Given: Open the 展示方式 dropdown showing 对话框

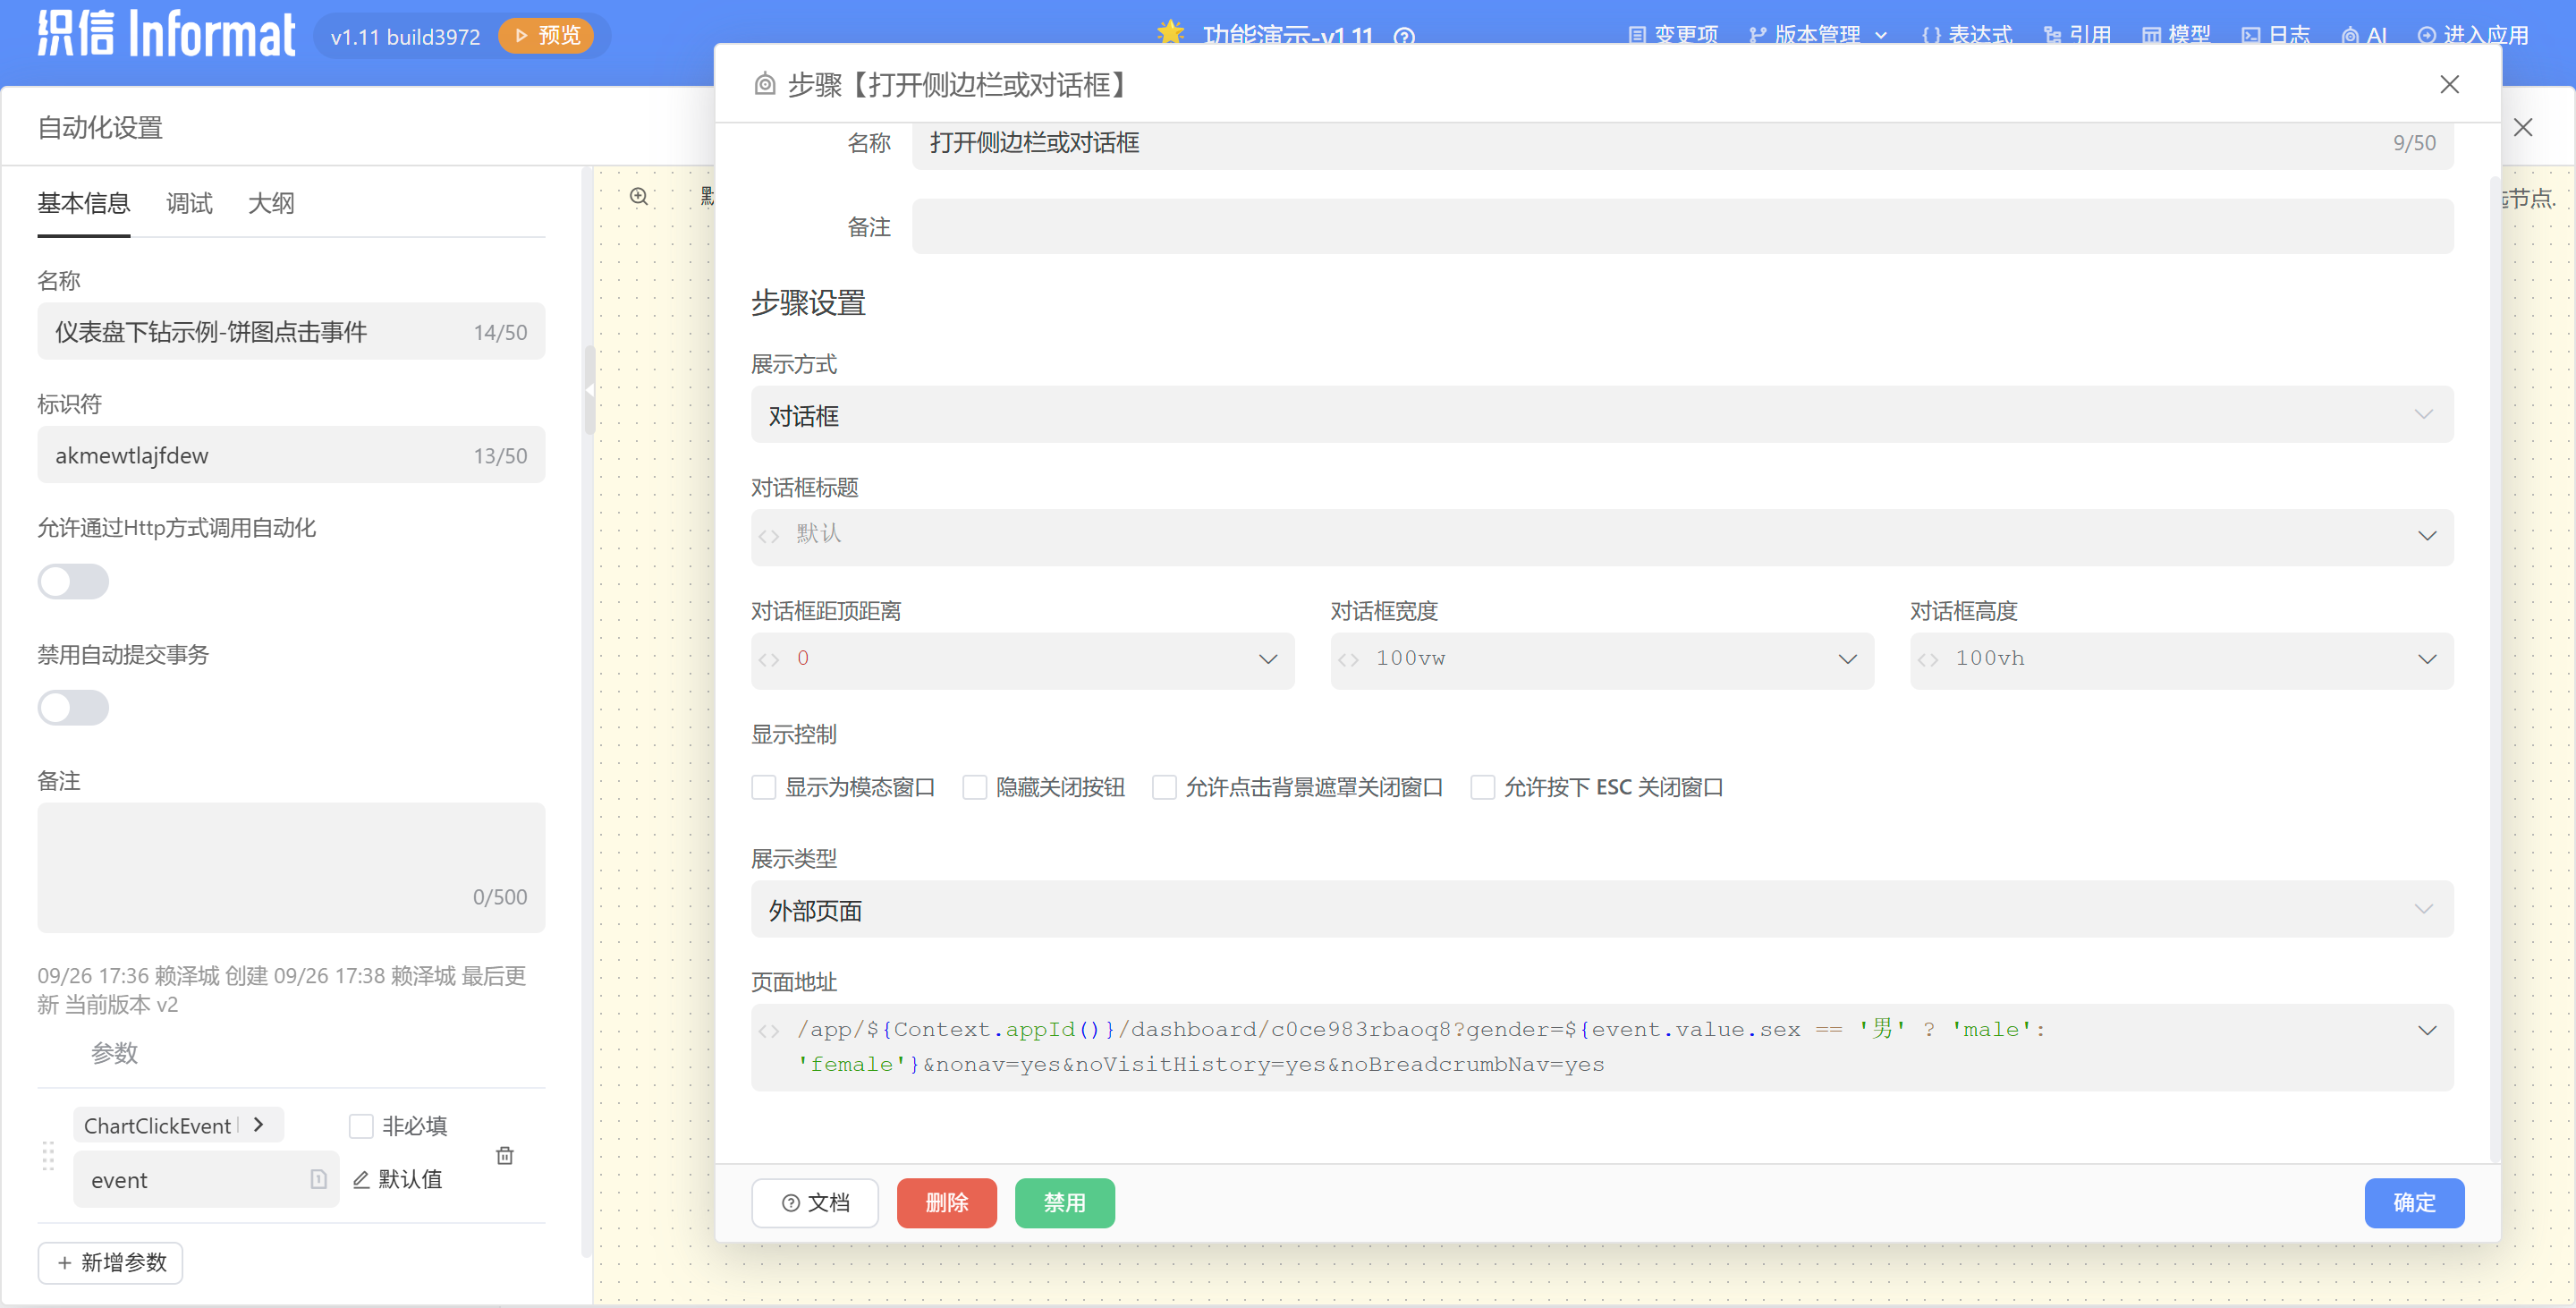Looking at the screenshot, I should tap(1600, 414).
